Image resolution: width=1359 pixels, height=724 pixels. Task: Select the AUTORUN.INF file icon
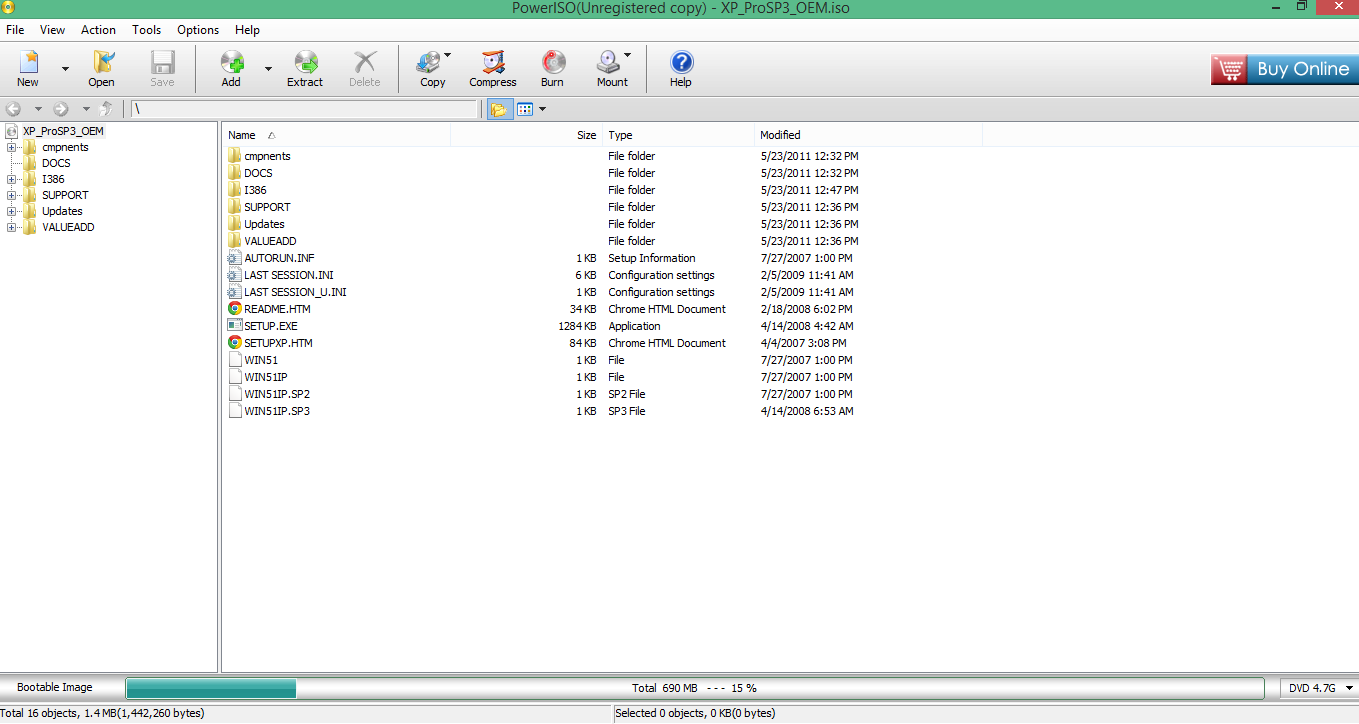tap(234, 258)
